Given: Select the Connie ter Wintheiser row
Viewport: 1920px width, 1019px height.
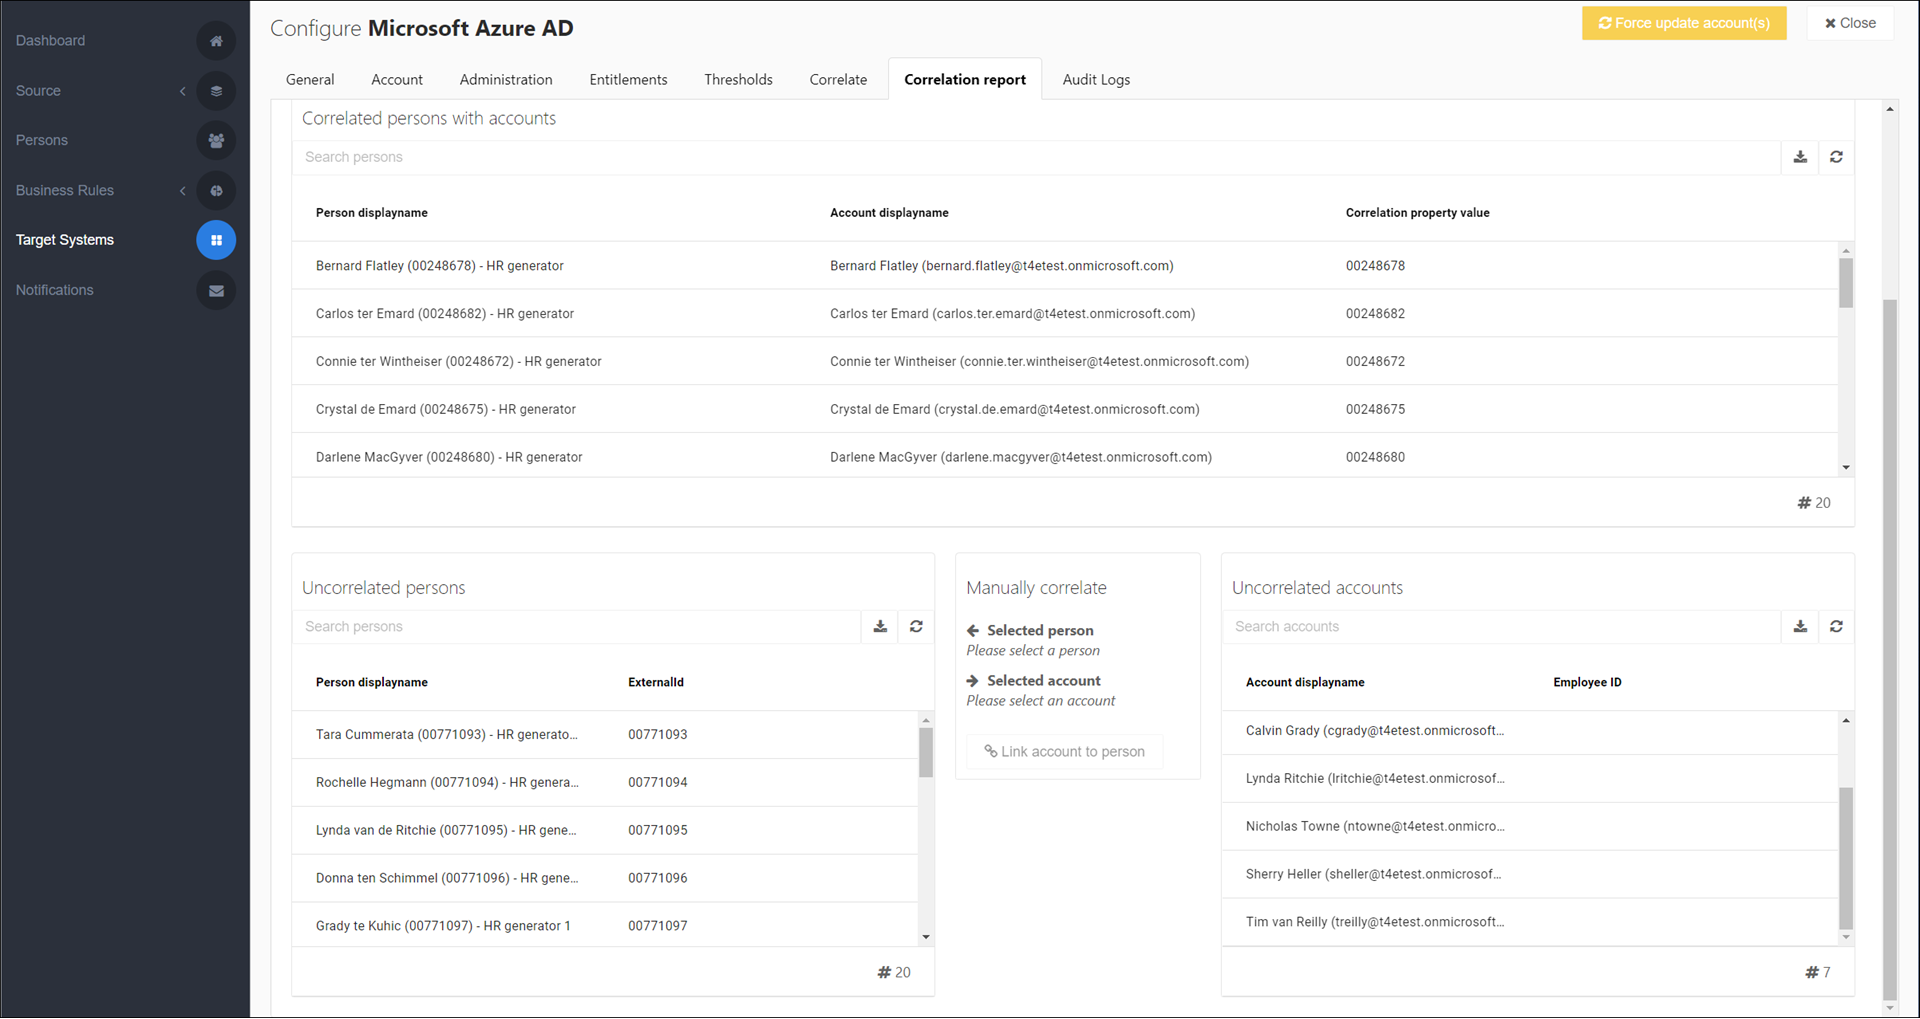Looking at the screenshot, I should 1065,362.
